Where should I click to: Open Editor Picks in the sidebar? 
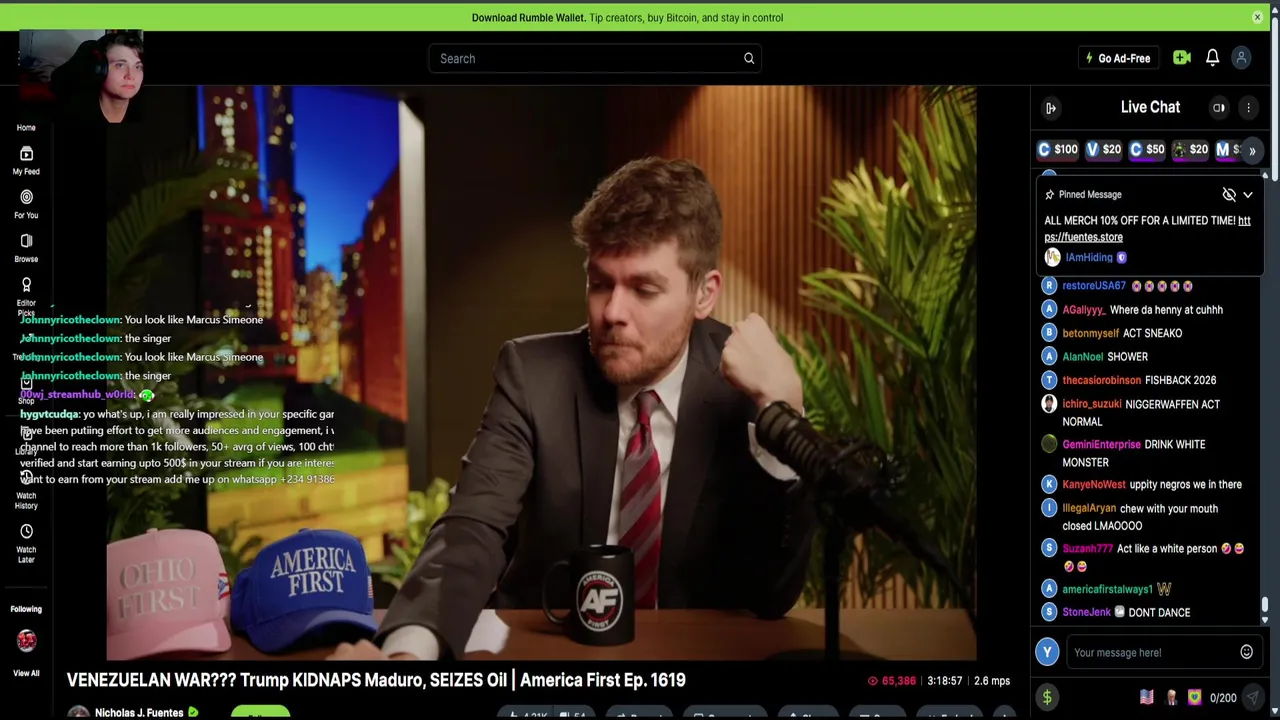[x=26, y=296]
